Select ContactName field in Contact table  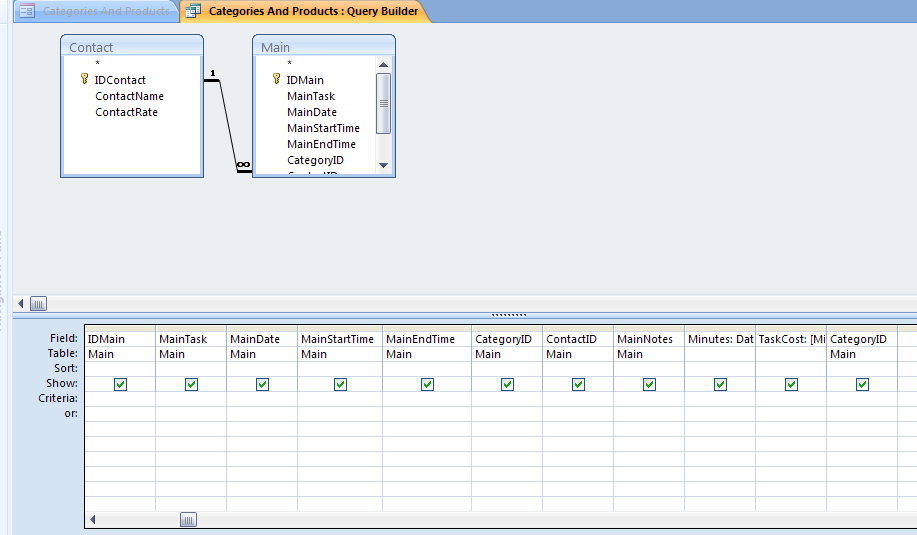[x=129, y=96]
